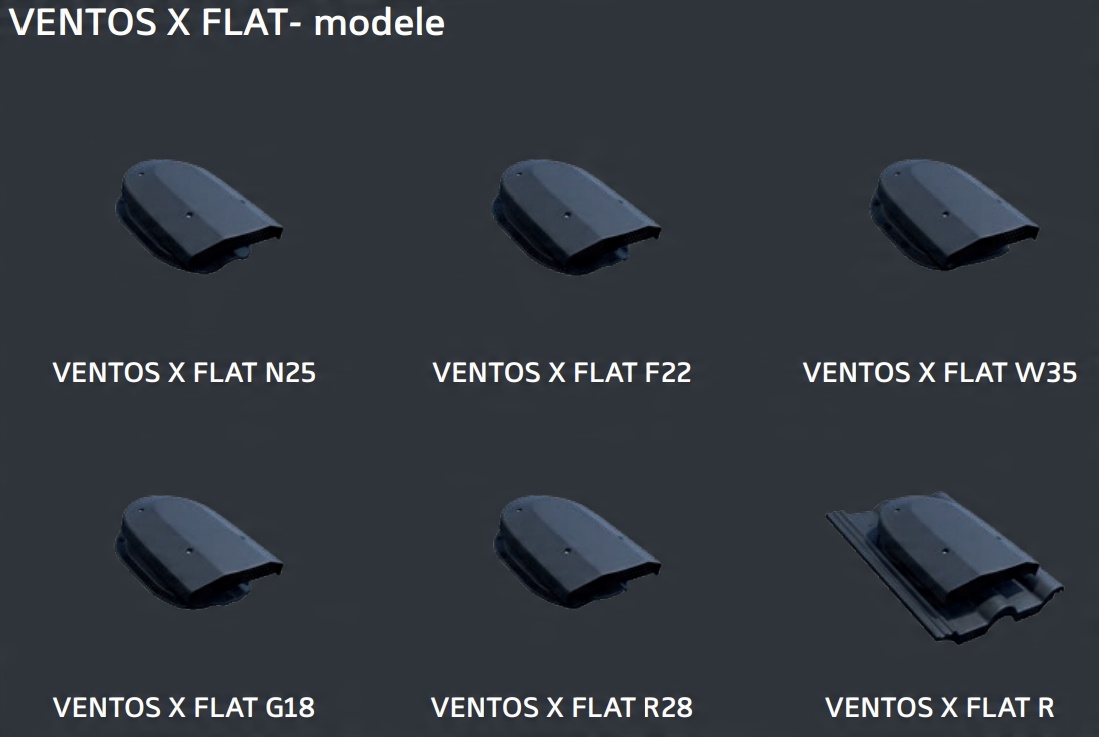Open the VENTOS X FLAT R28 vent picture
This screenshot has height=737, width=1099.
pyautogui.click(x=576, y=553)
